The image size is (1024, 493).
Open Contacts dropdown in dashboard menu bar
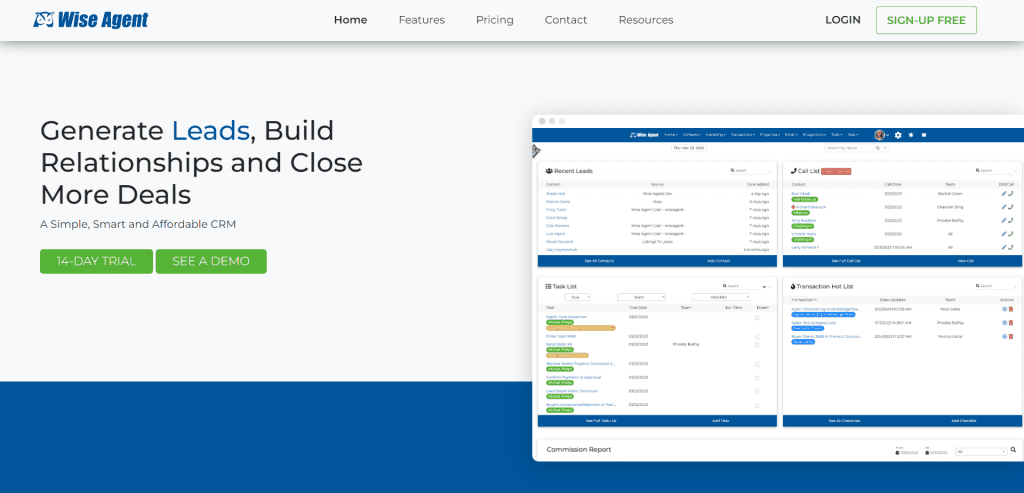(x=692, y=135)
